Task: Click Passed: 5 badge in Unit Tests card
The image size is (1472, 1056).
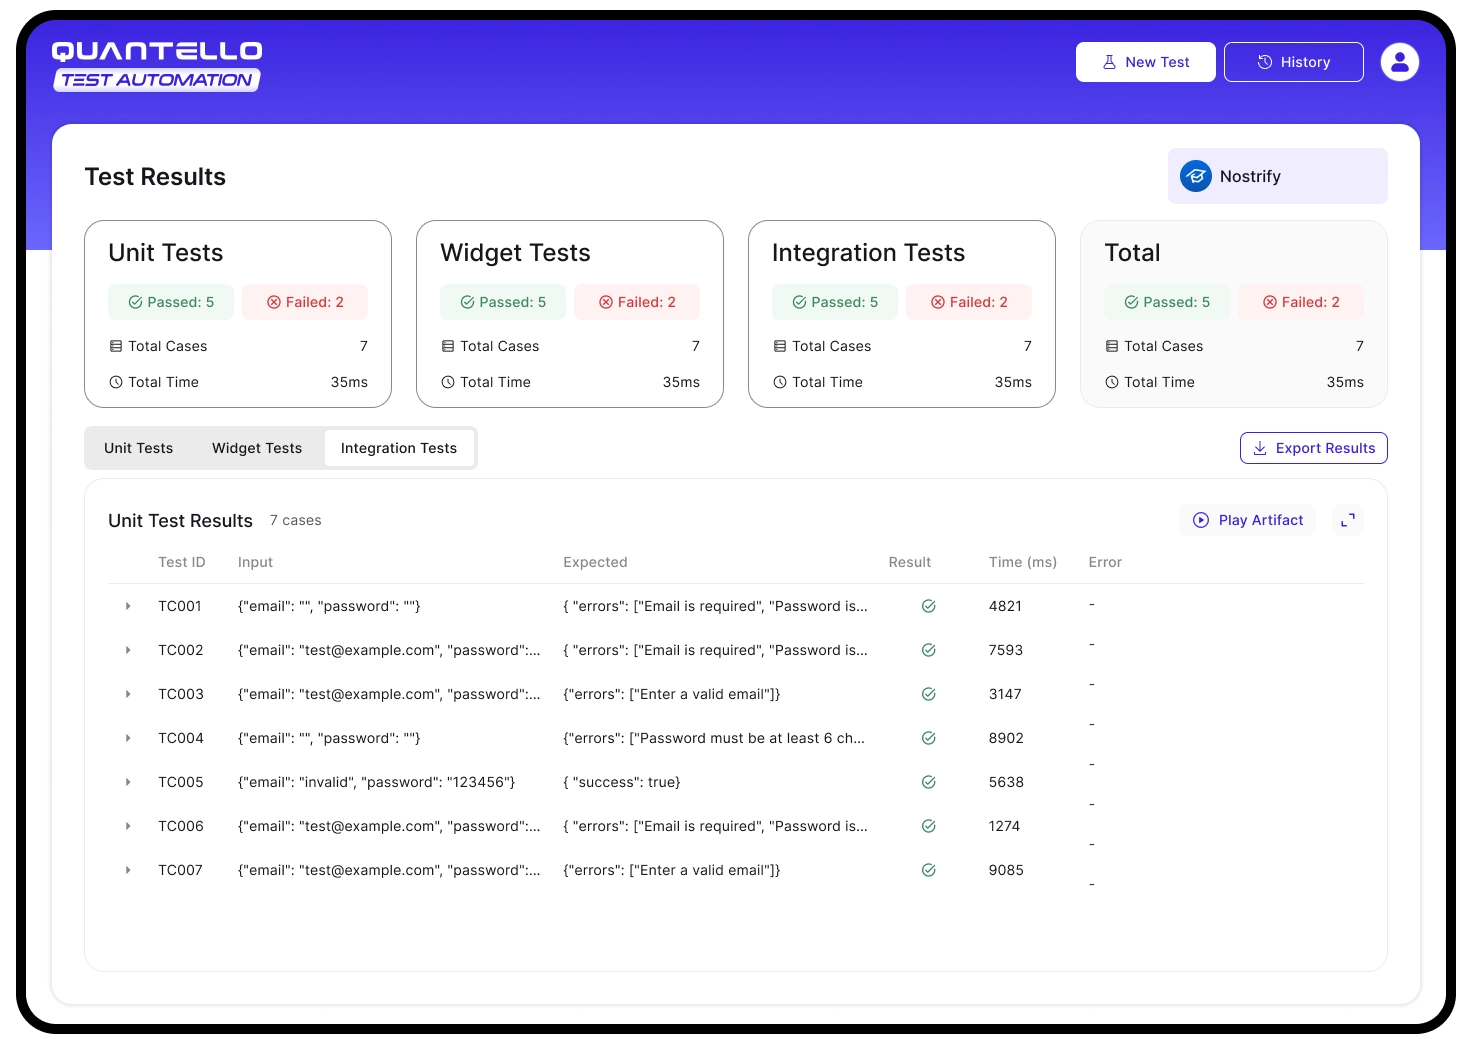Action: (x=171, y=302)
